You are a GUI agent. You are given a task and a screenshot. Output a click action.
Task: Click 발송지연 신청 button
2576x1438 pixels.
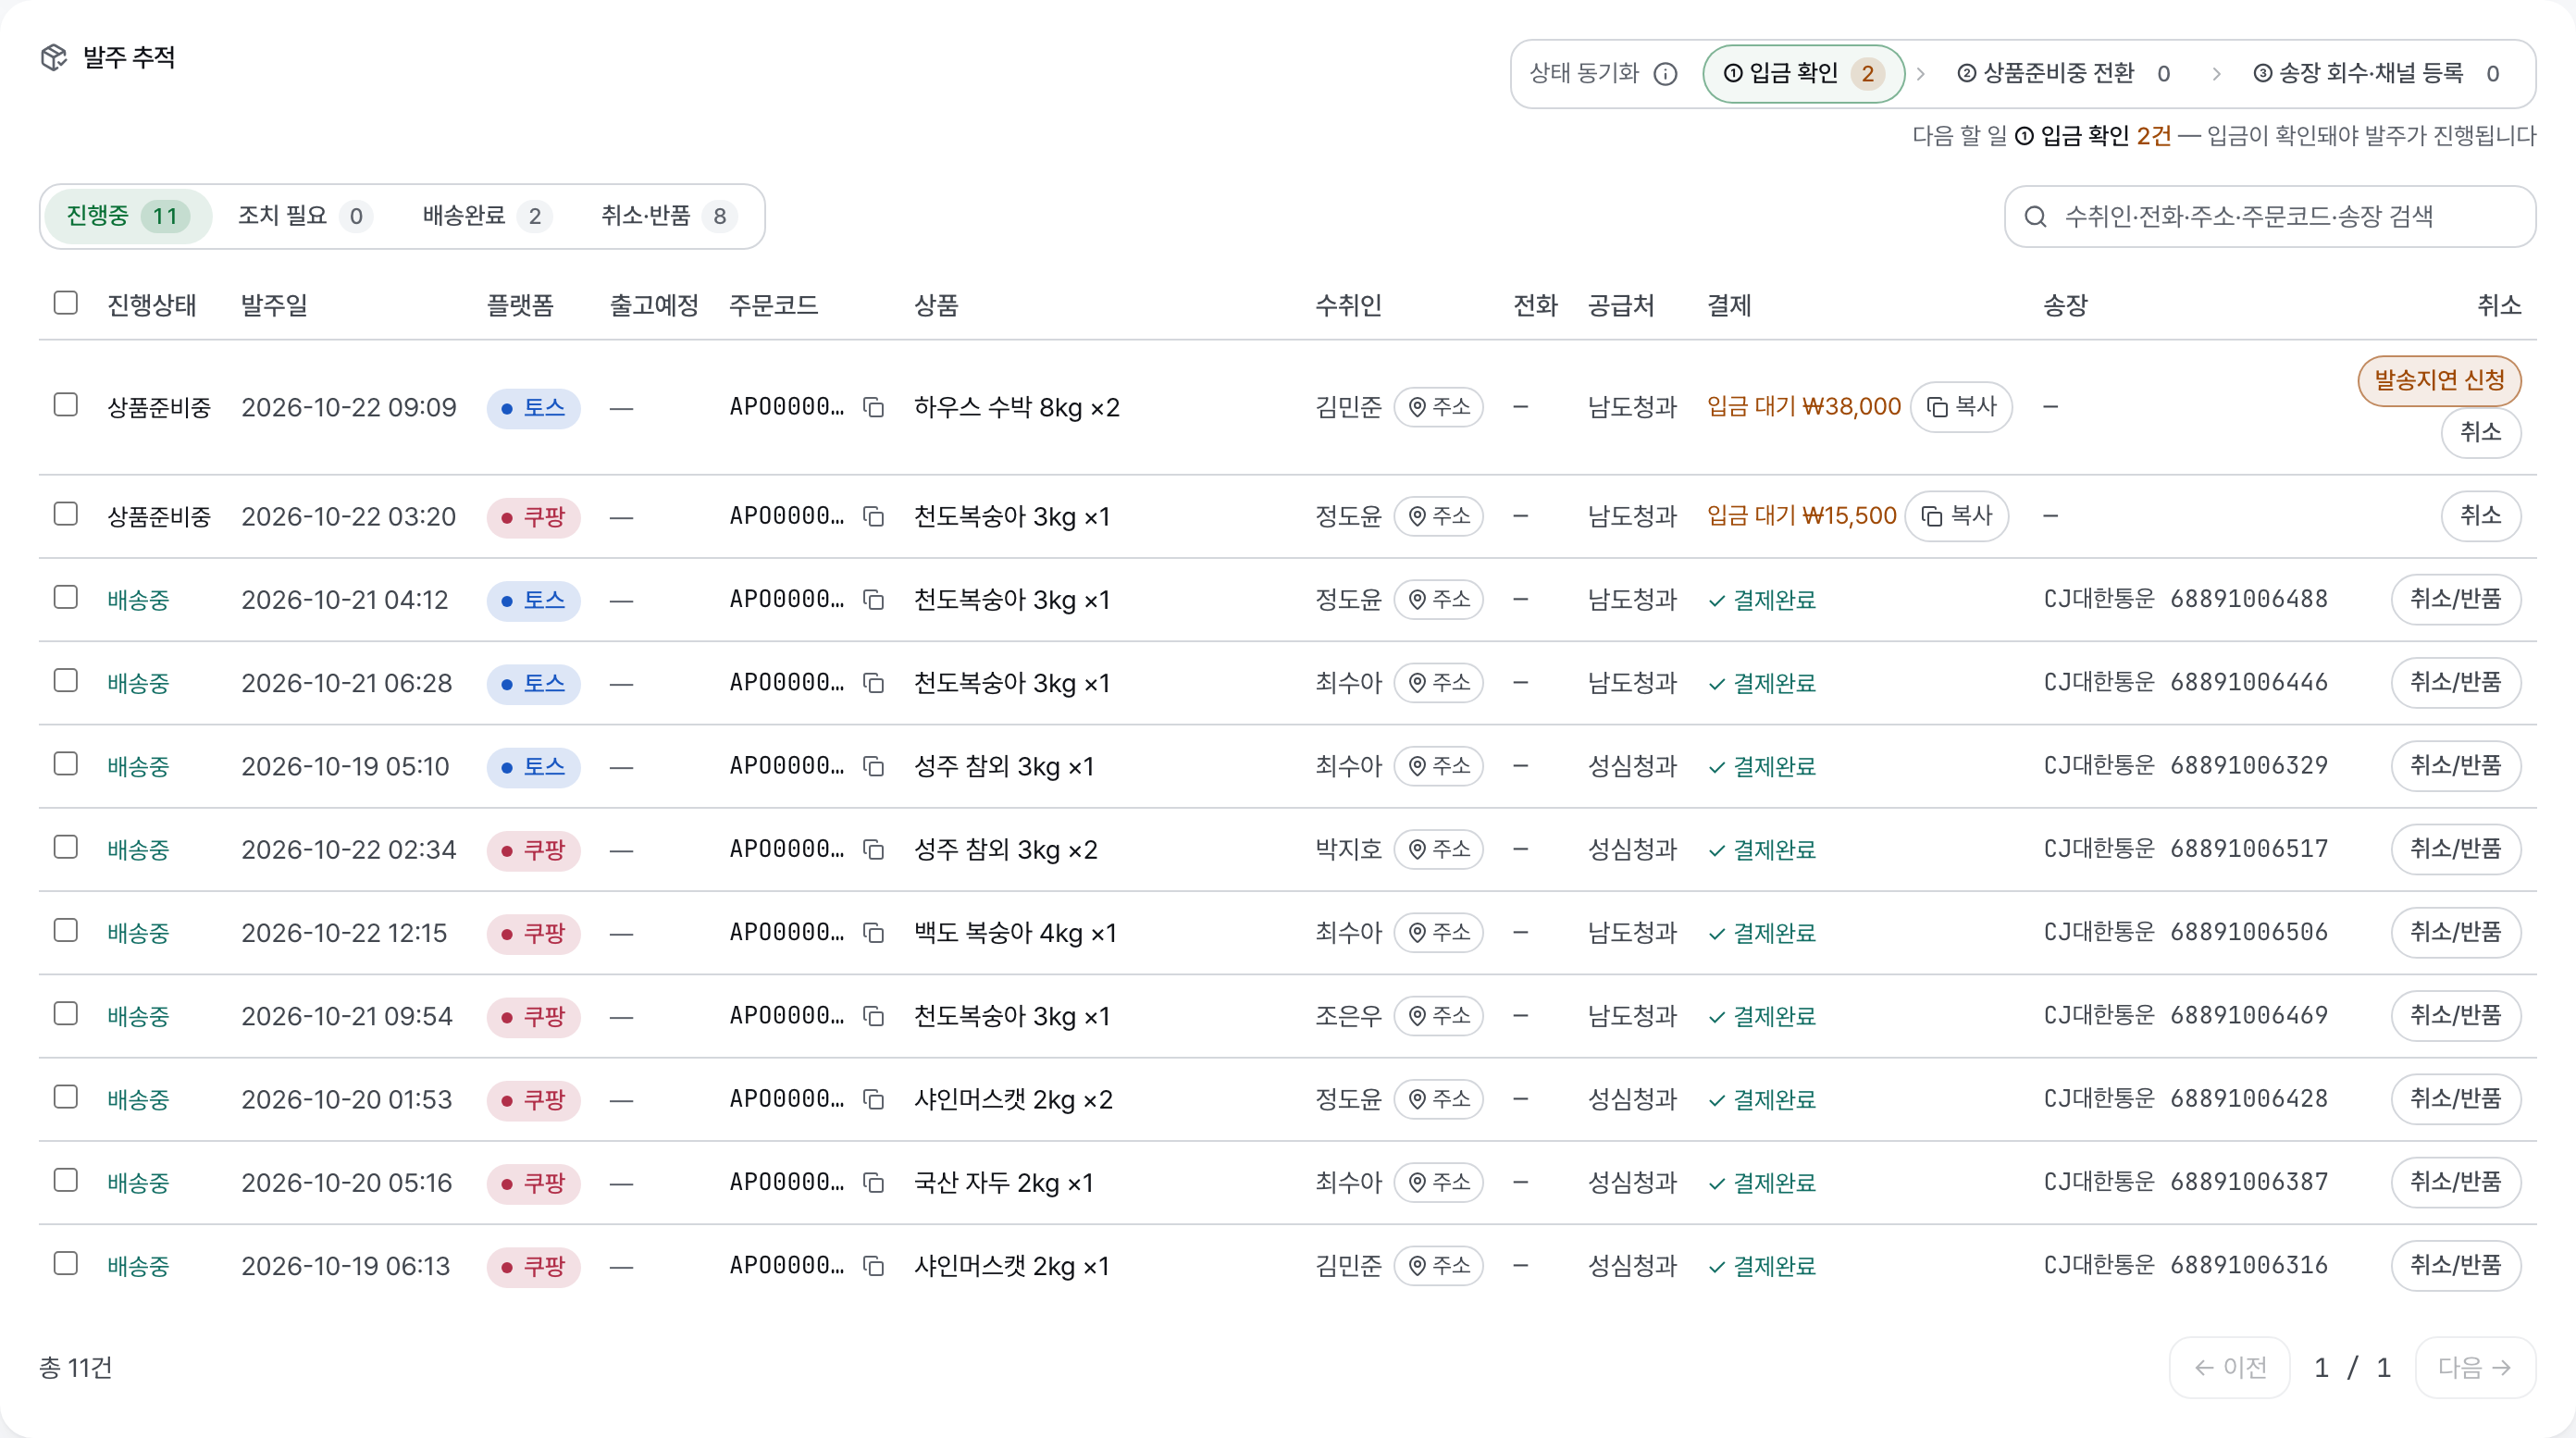[x=2439, y=380]
